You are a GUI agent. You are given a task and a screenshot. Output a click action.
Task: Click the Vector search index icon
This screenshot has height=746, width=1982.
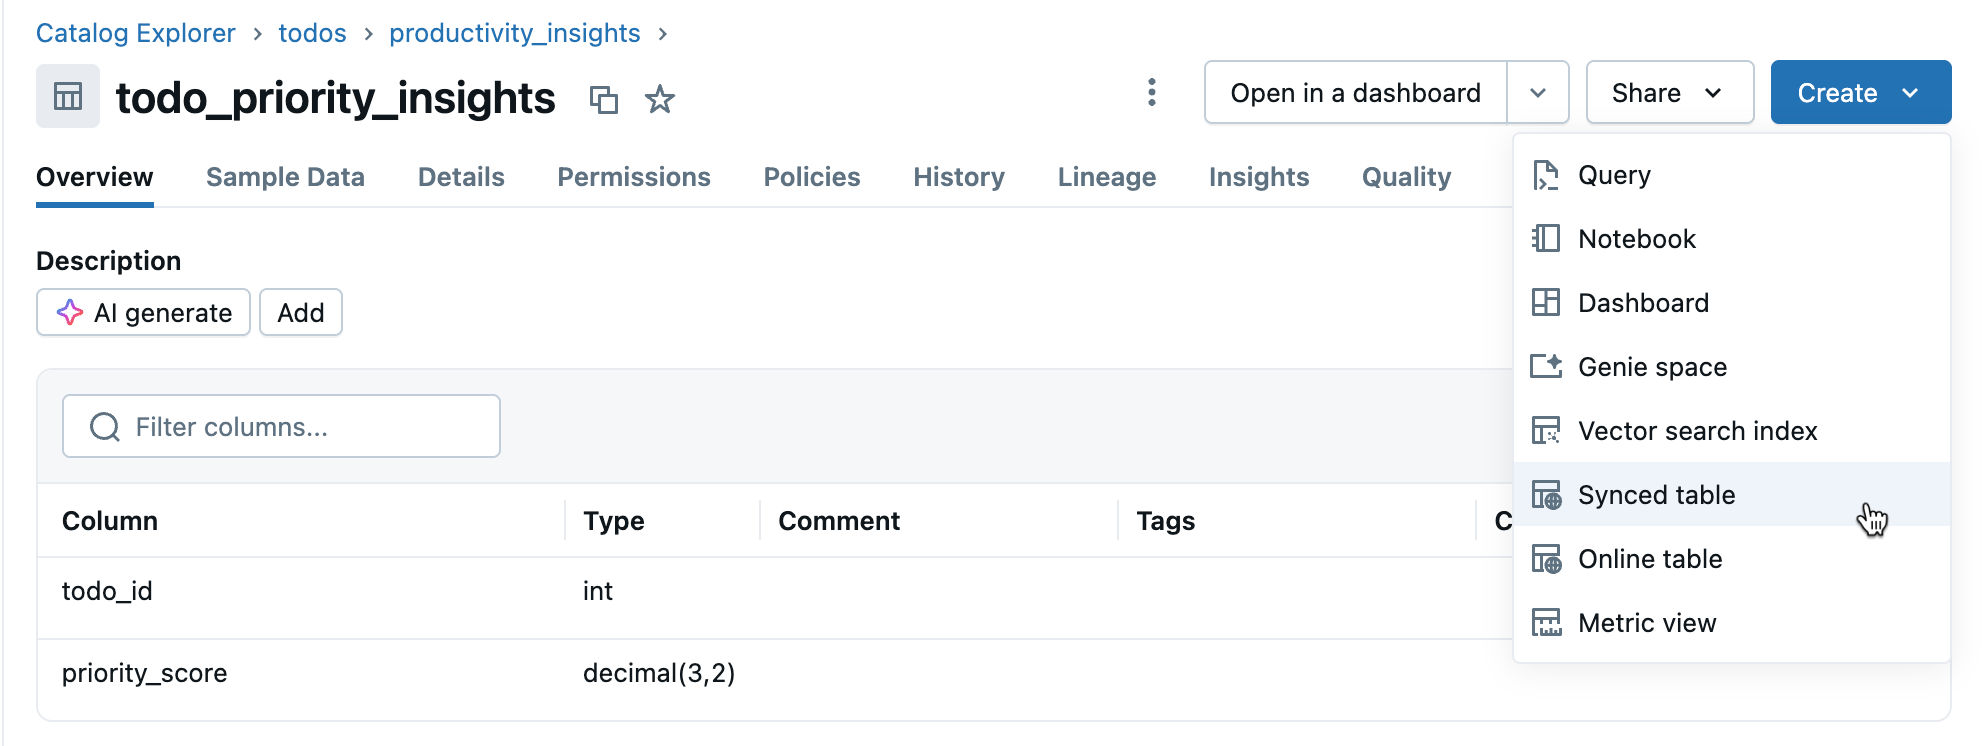[1546, 431]
